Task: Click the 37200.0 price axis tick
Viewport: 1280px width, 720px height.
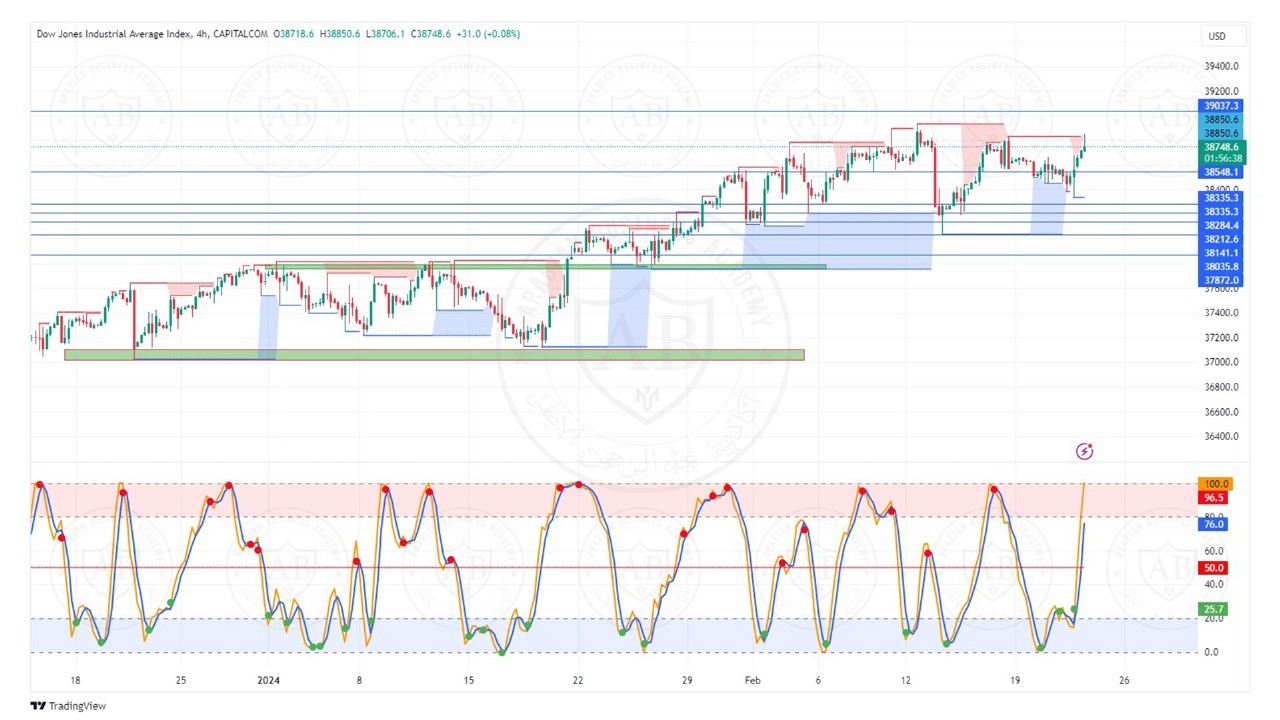Action: click(1221, 338)
